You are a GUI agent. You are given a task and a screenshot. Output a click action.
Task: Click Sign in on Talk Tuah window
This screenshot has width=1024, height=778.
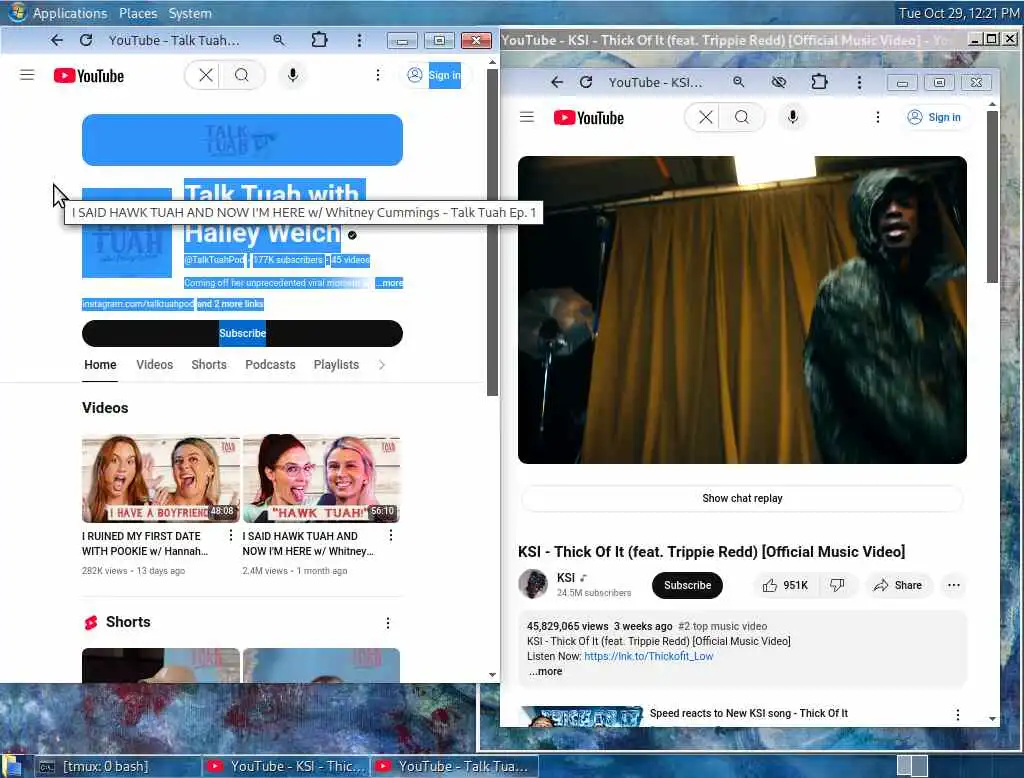click(434, 75)
